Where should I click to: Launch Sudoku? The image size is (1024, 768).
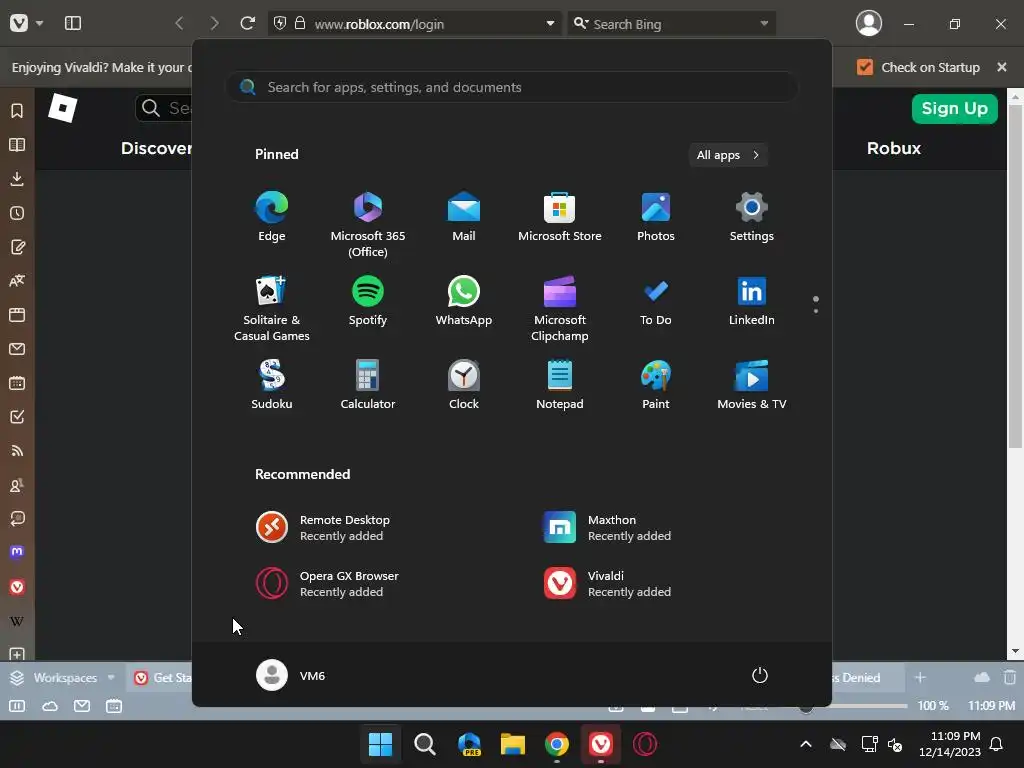point(272,385)
